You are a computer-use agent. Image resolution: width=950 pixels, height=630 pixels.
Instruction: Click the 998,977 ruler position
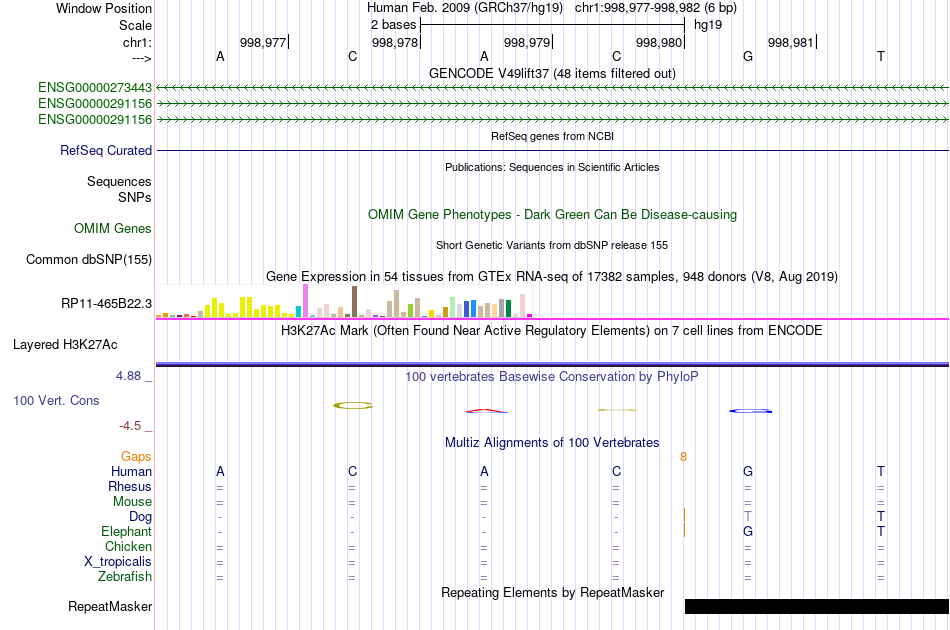point(263,42)
